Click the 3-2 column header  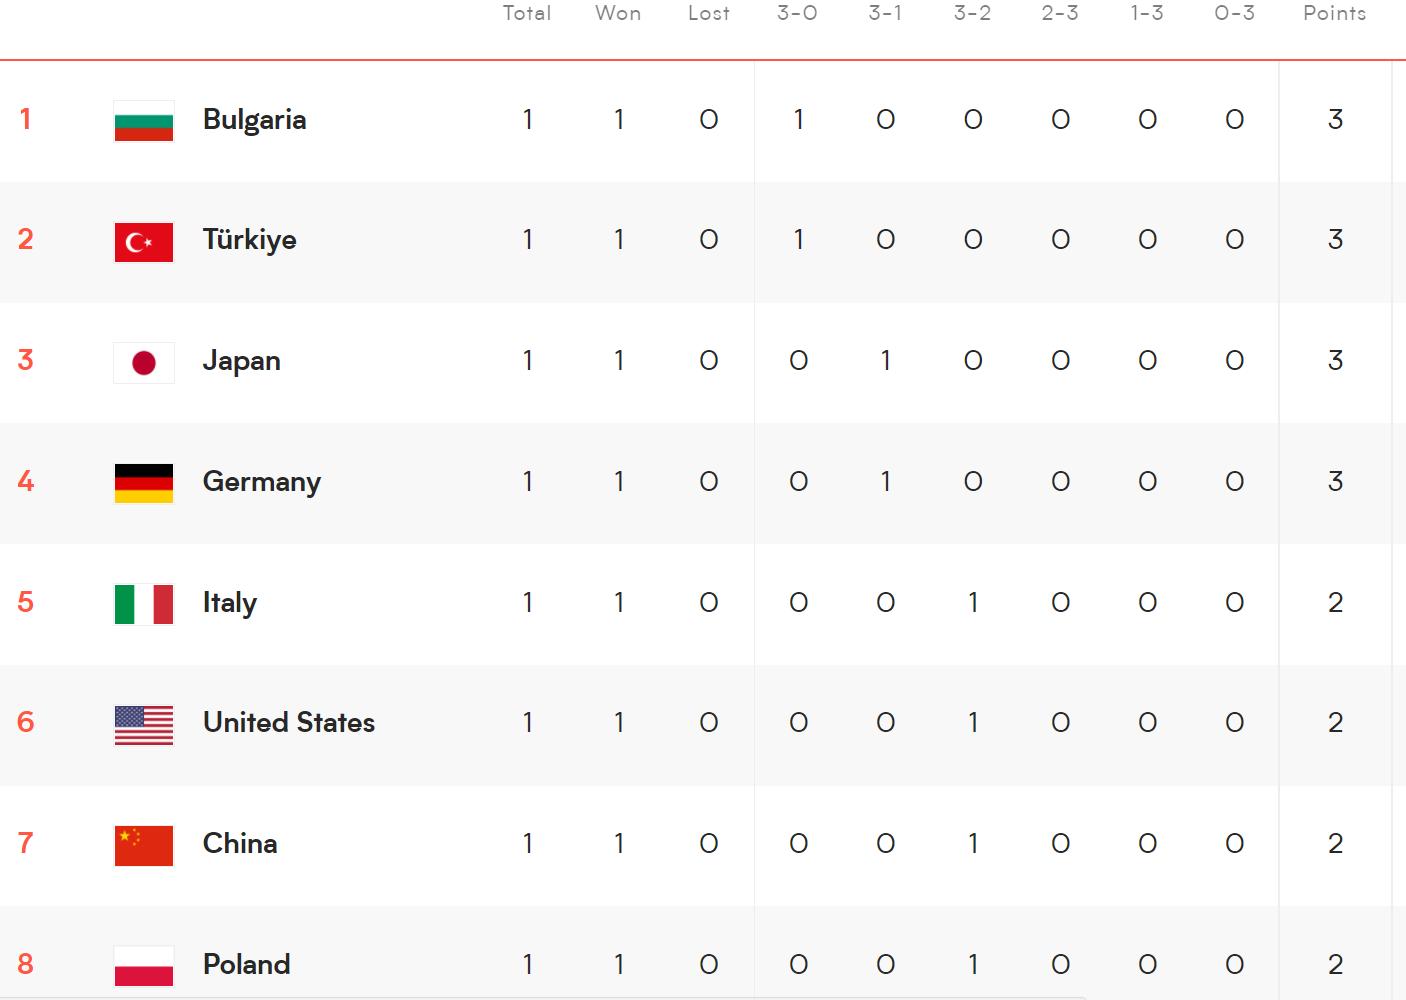coord(972,13)
